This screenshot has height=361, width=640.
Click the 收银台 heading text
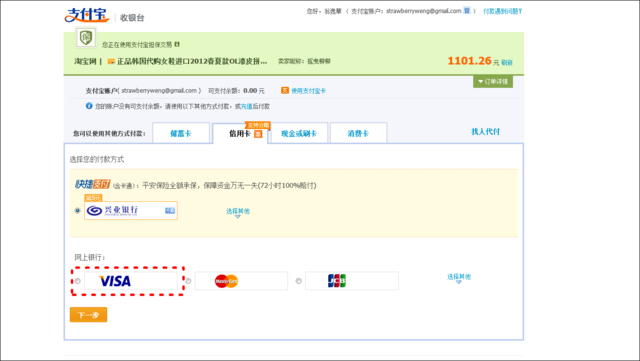pos(132,18)
